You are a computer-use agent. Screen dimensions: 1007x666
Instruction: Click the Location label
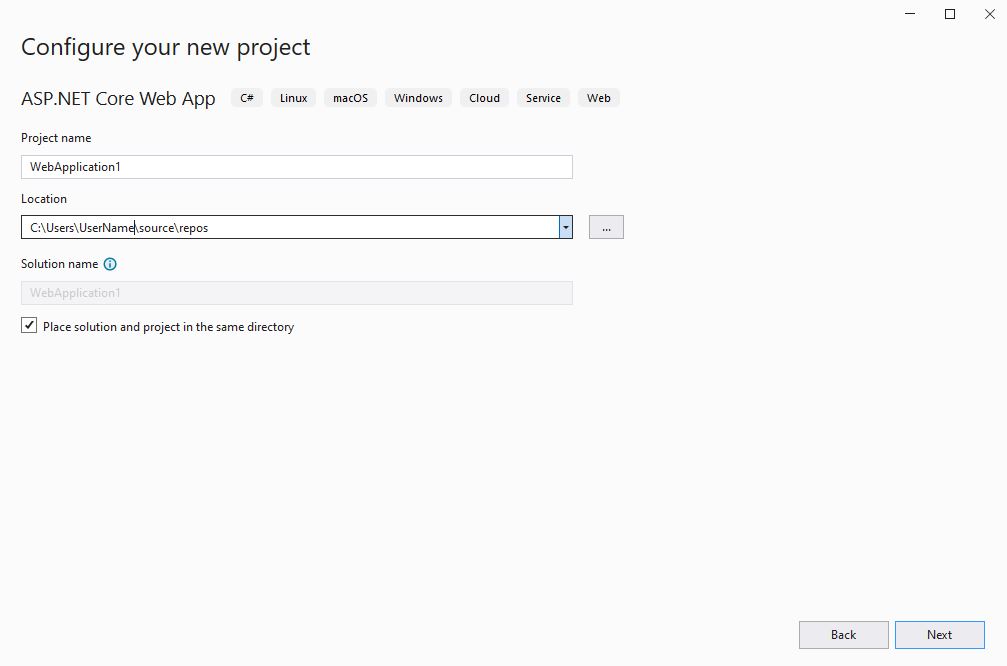pyautogui.click(x=44, y=199)
